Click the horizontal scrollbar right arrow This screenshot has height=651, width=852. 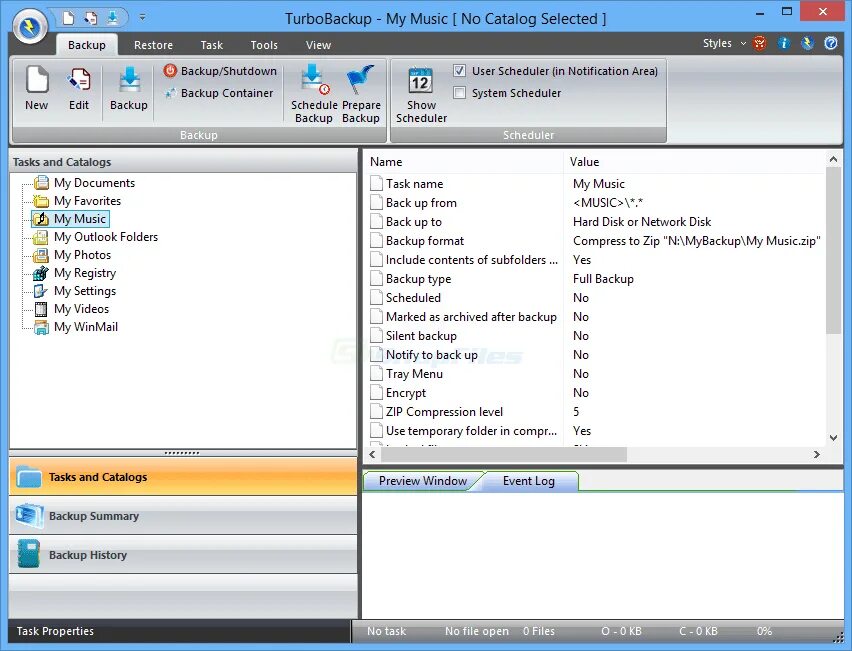click(x=817, y=454)
